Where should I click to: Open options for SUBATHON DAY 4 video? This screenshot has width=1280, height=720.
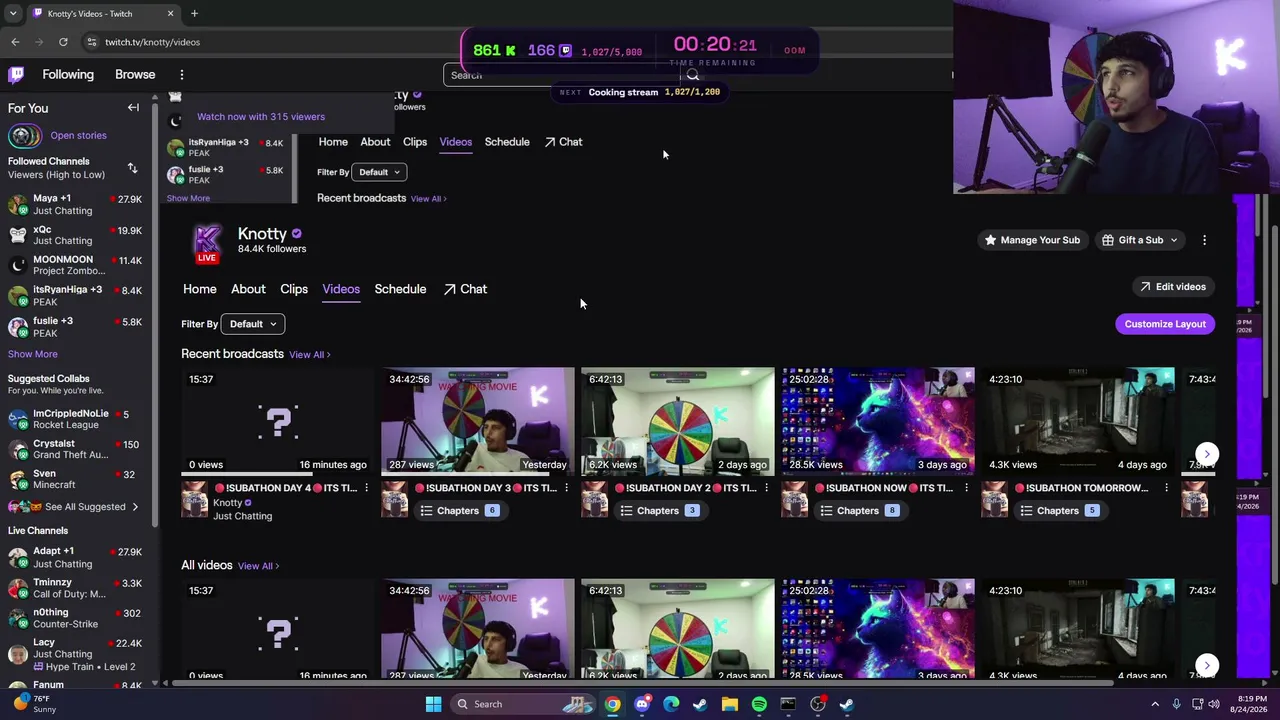pyautogui.click(x=366, y=488)
